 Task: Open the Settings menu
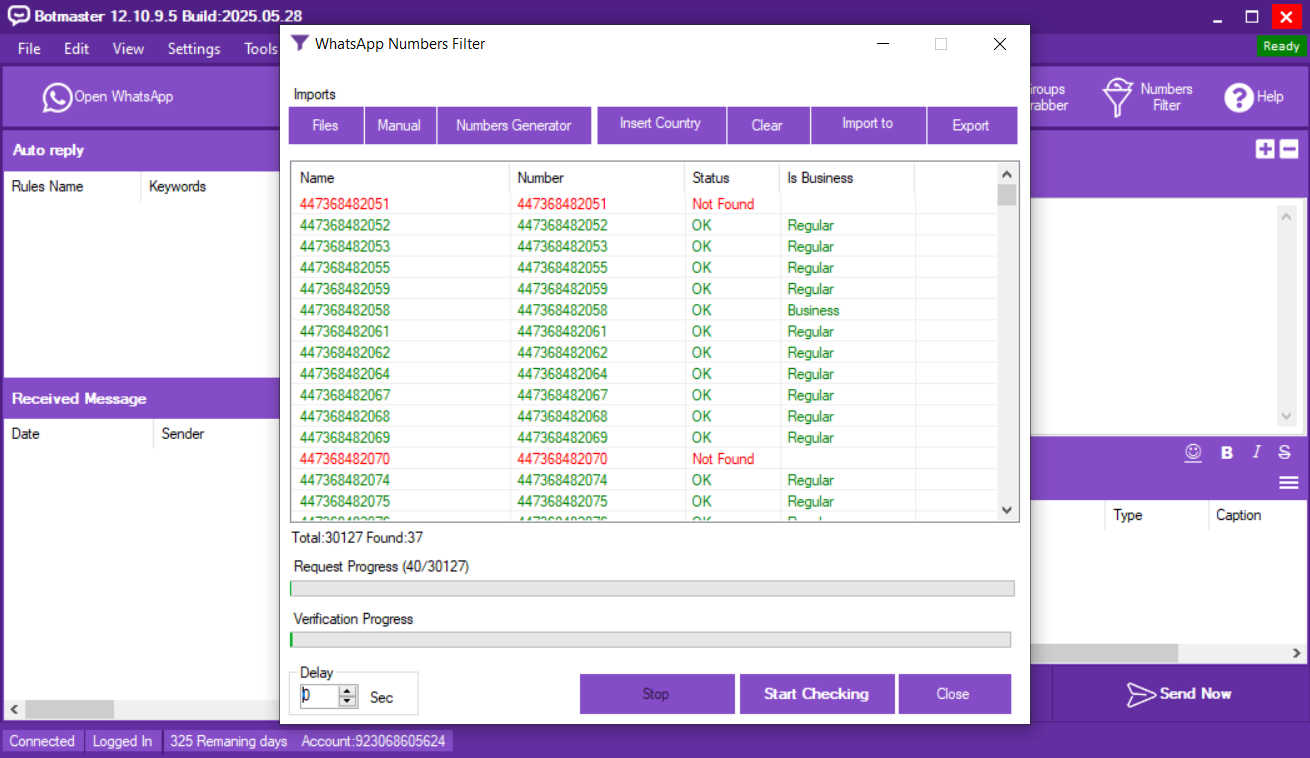pyautogui.click(x=194, y=48)
